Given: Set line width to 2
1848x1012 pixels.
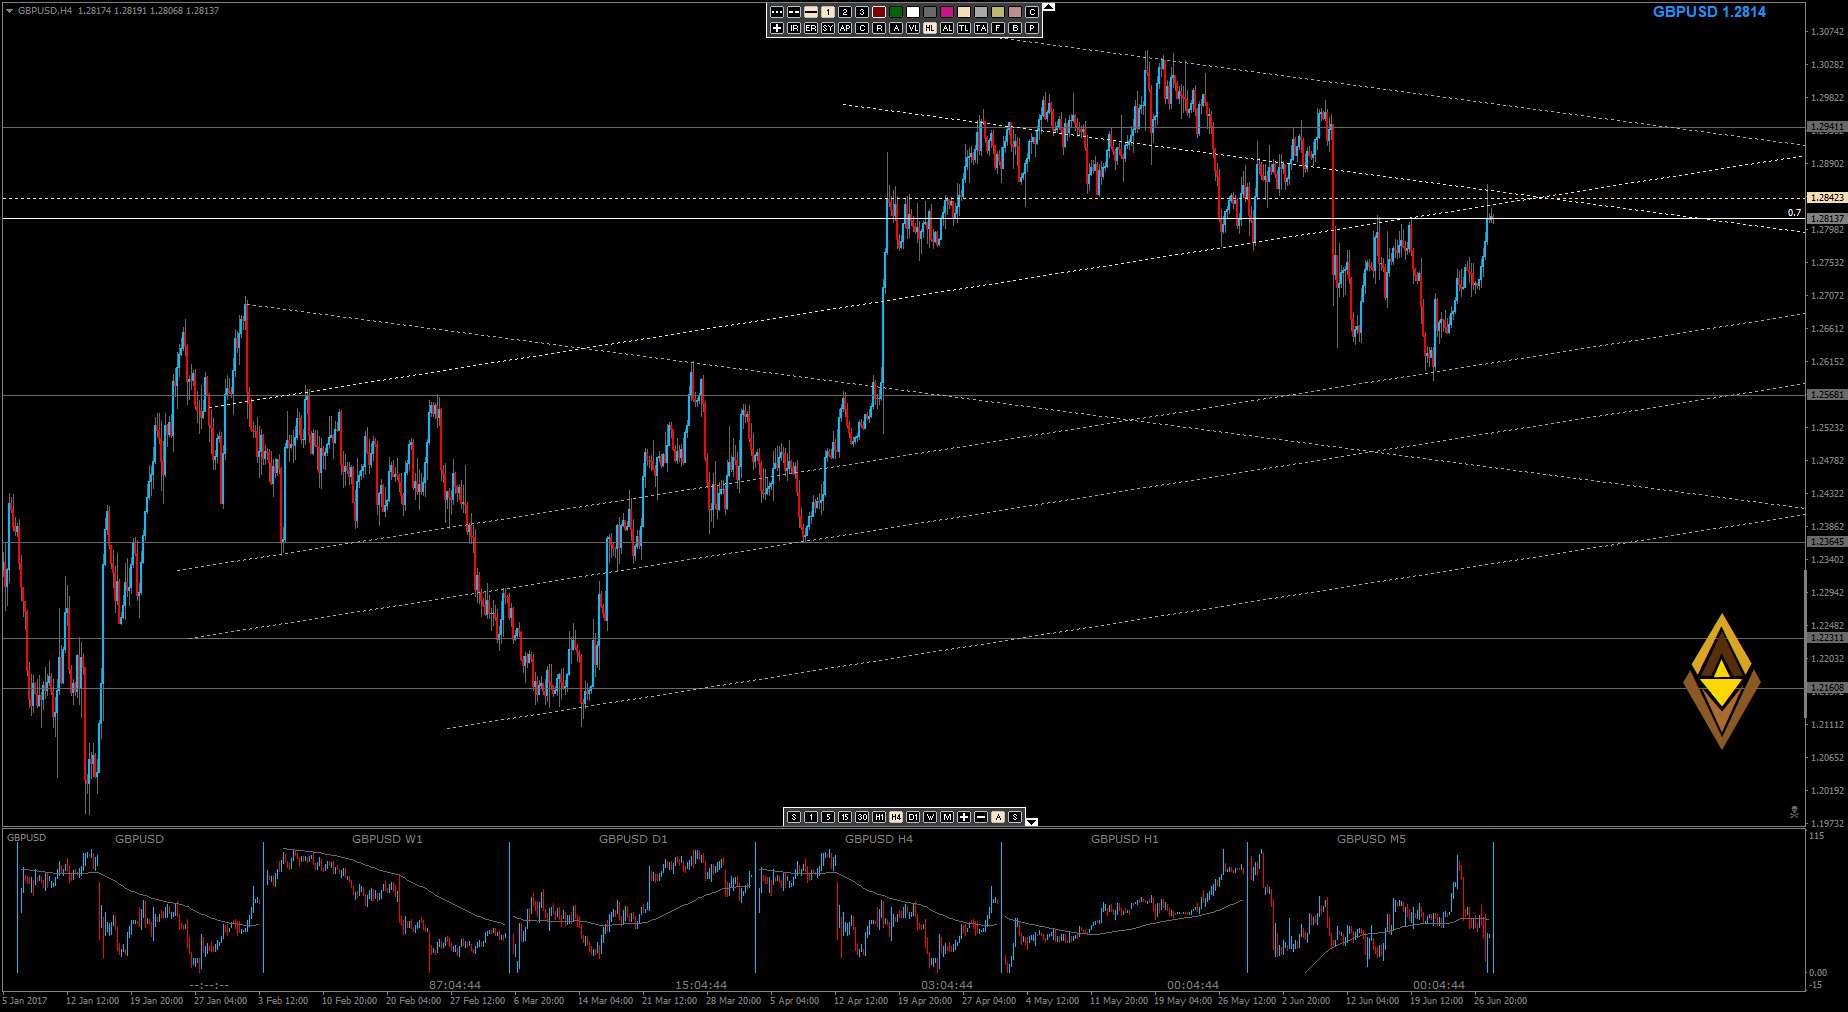Looking at the screenshot, I should point(845,12).
